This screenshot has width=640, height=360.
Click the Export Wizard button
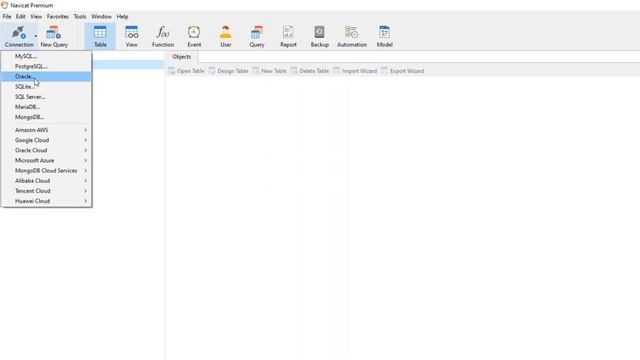(402, 71)
